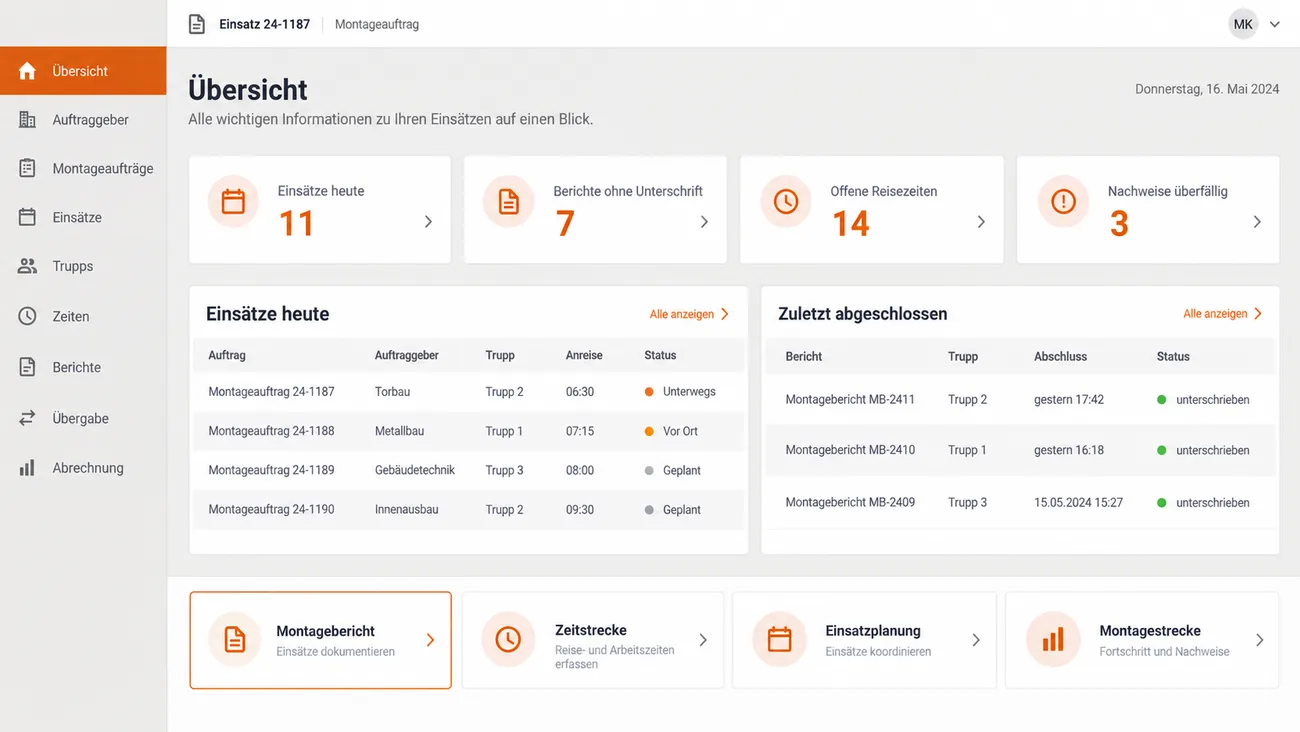Open the chevron on Montagebericht tile

430,640
